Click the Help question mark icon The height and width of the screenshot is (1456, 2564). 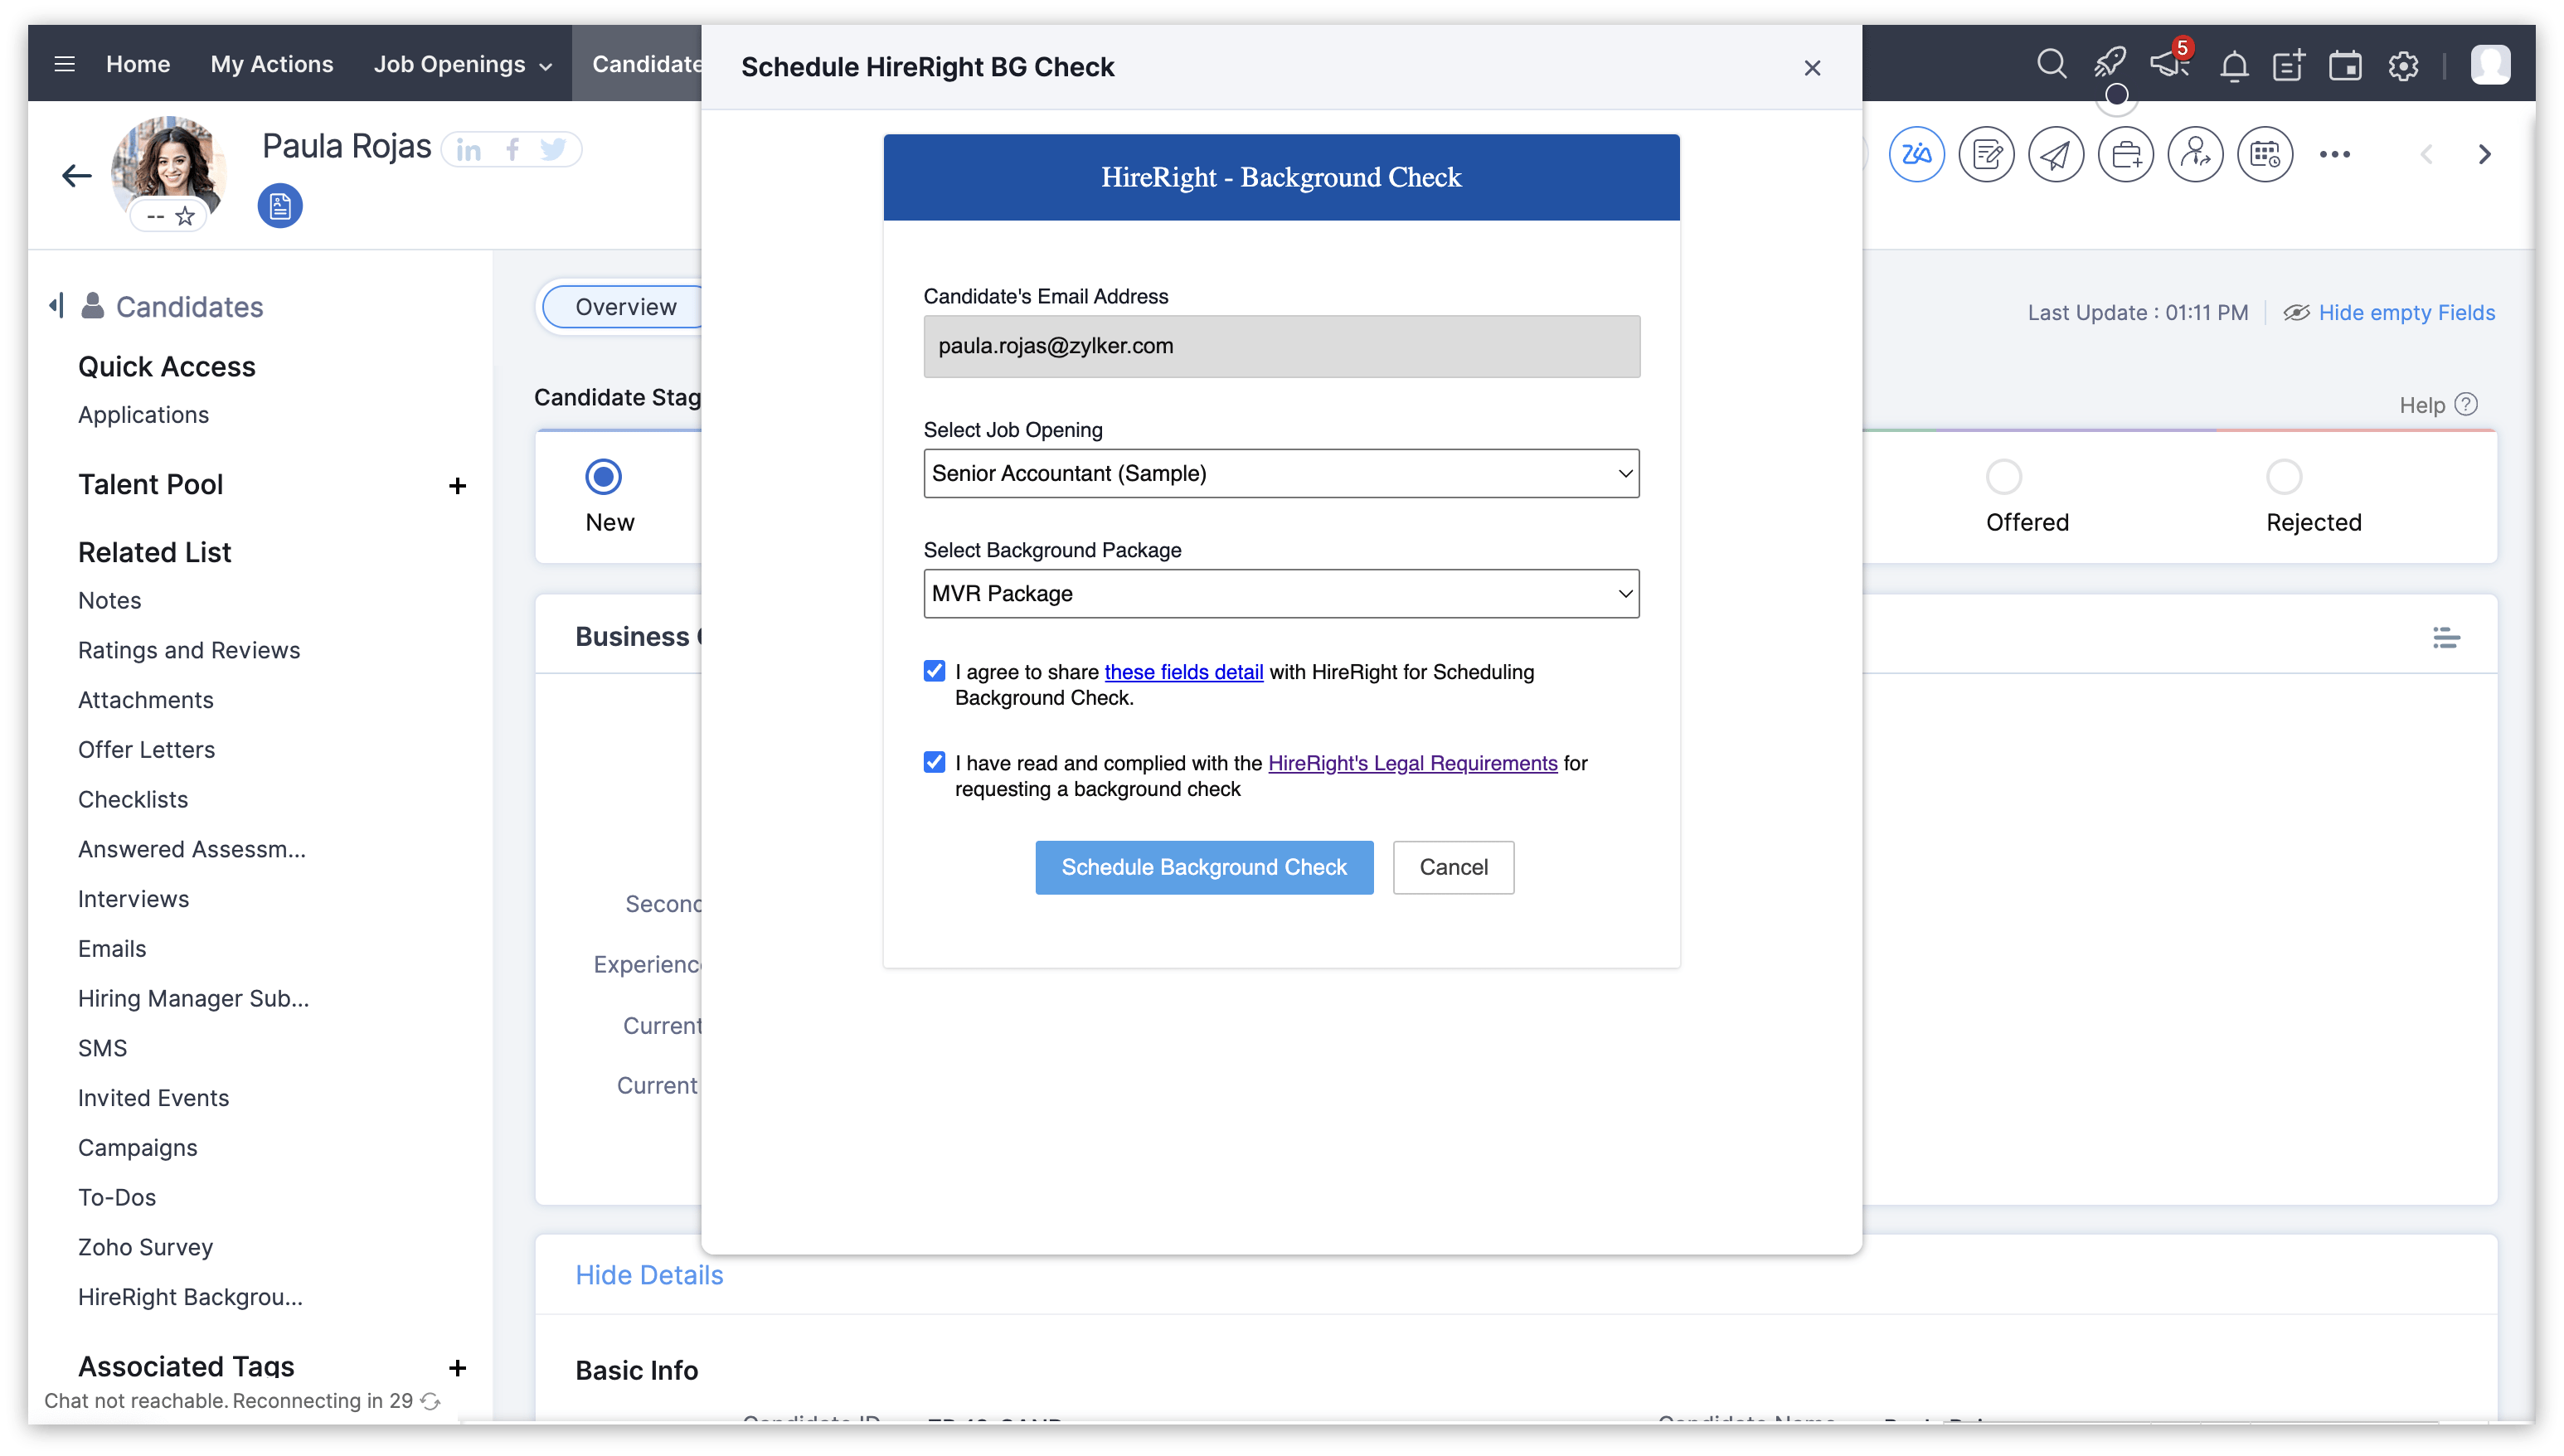tap(2466, 404)
